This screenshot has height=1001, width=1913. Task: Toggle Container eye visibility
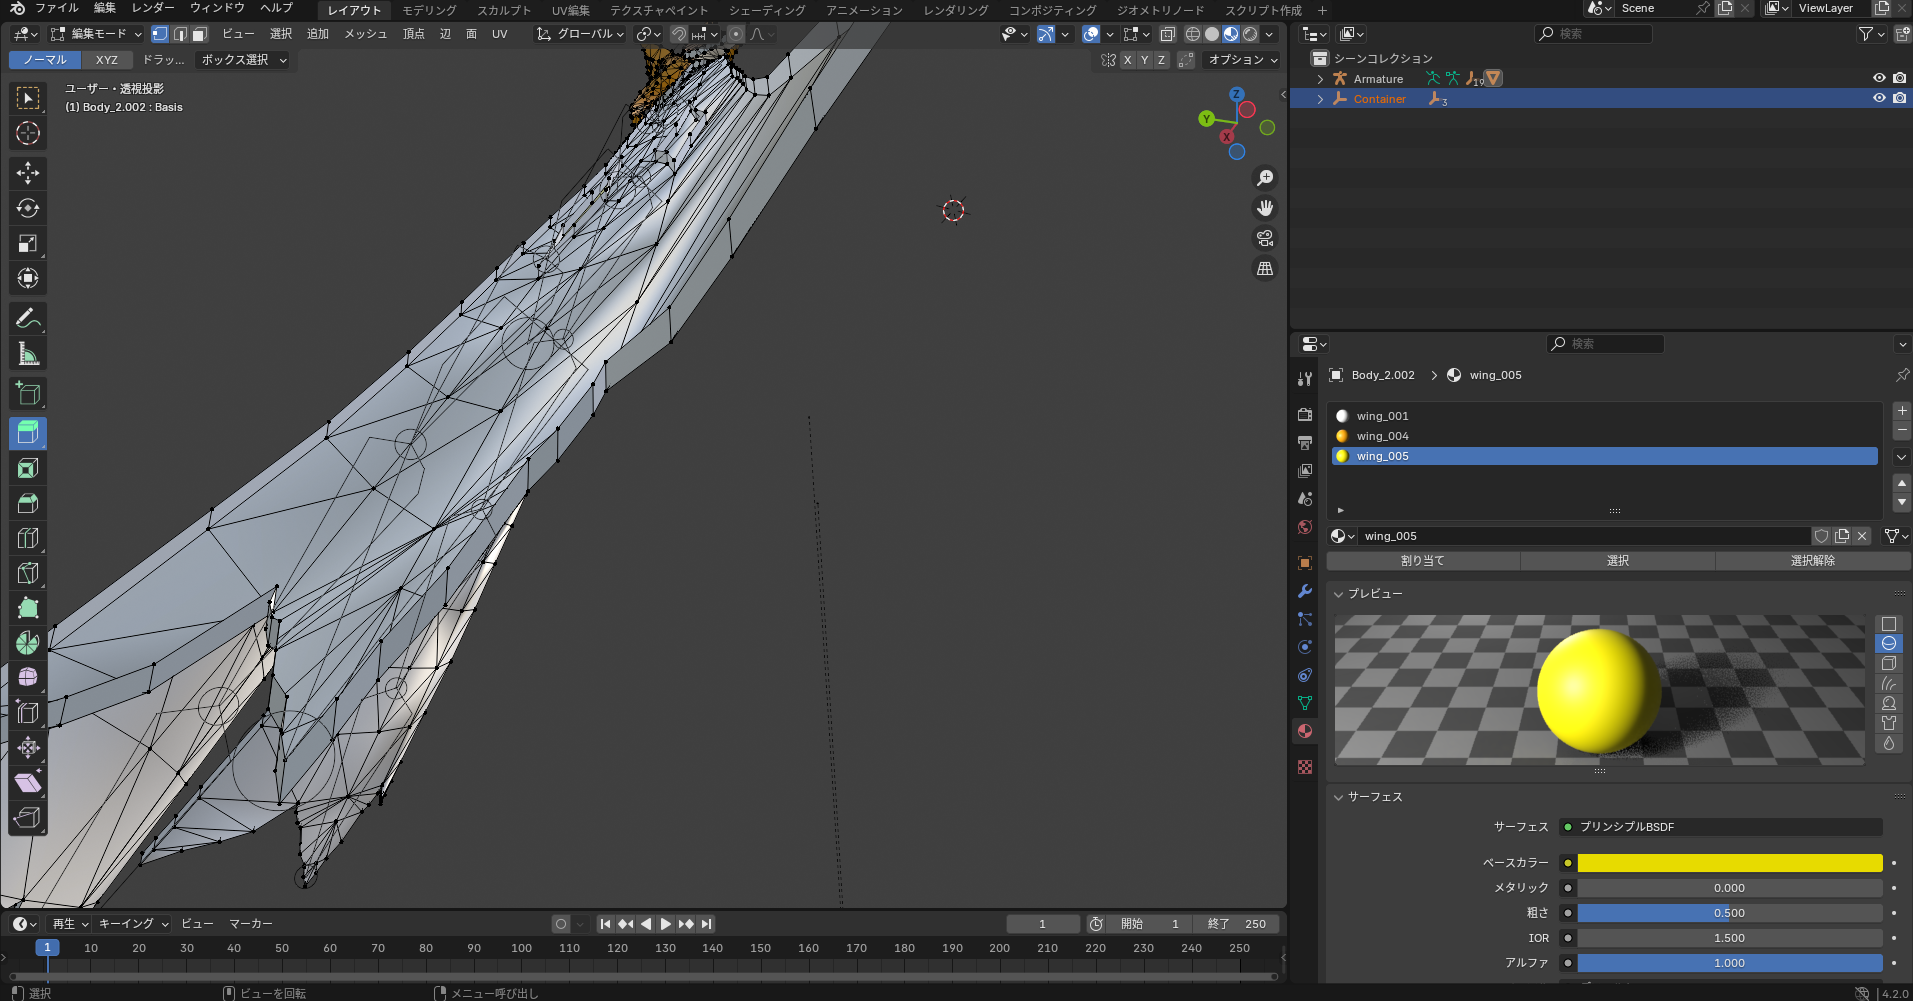[x=1879, y=98]
